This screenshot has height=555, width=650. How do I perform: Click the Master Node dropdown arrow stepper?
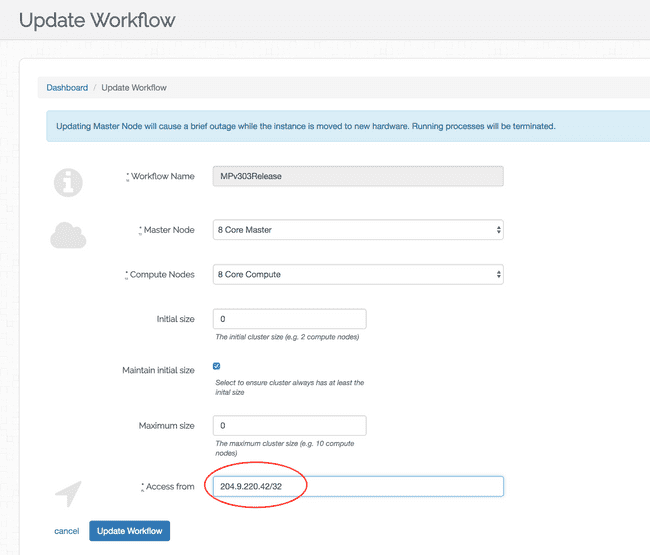click(x=498, y=230)
